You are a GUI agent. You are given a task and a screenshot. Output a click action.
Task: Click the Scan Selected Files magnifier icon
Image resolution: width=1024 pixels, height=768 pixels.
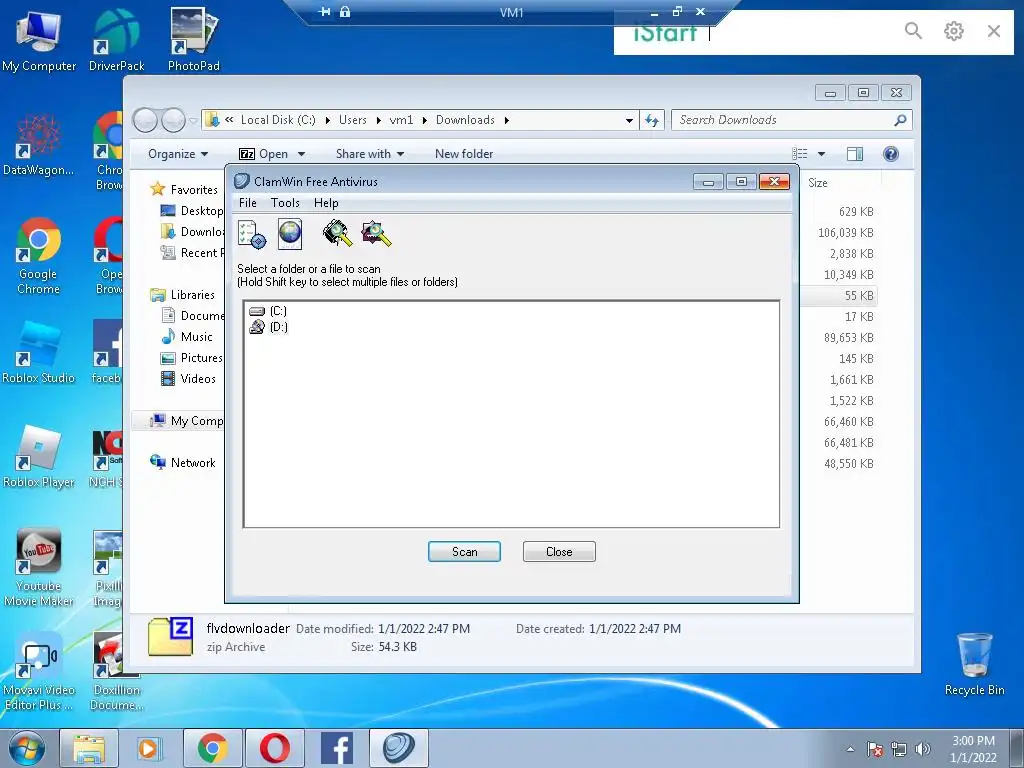[376, 234]
